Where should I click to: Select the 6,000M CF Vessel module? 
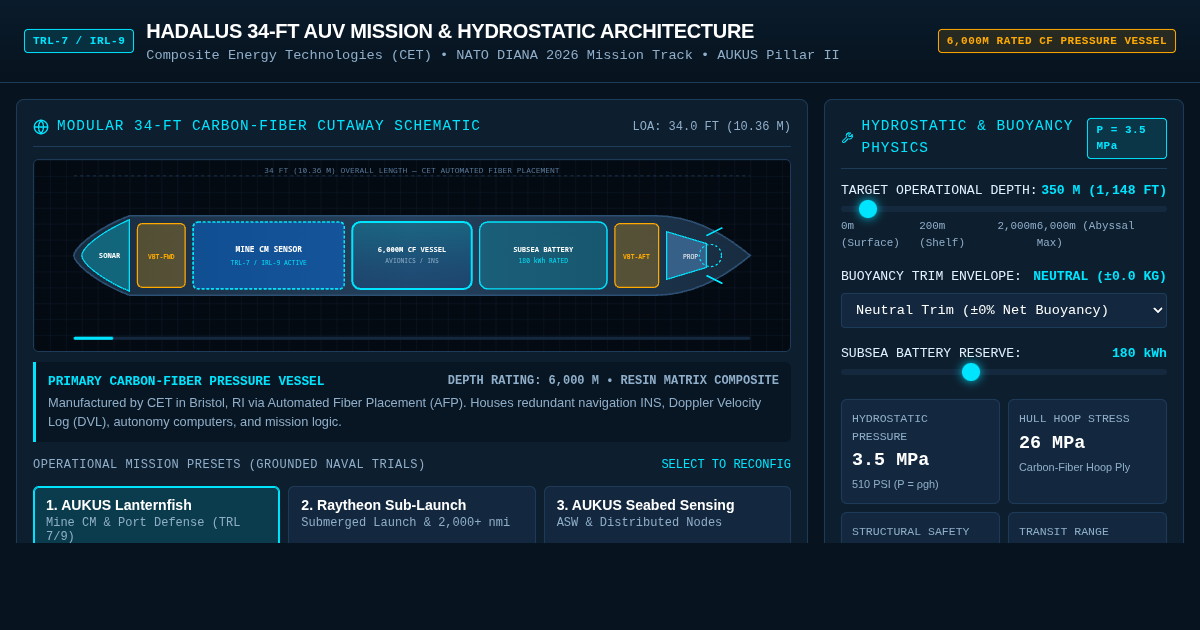point(412,255)
